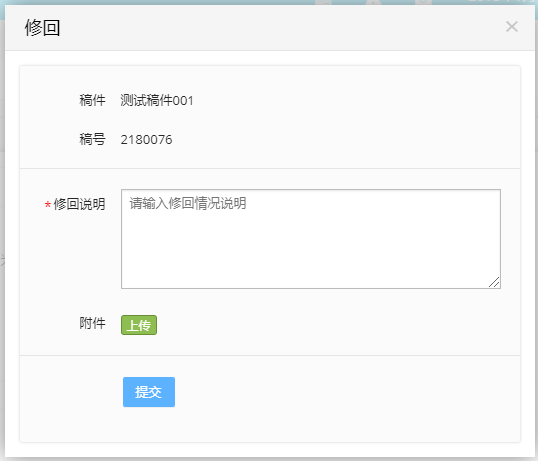Click the dimmed backdrop right of dialog
This screenshot has height=461, width=538.
[x=536, y=240]
